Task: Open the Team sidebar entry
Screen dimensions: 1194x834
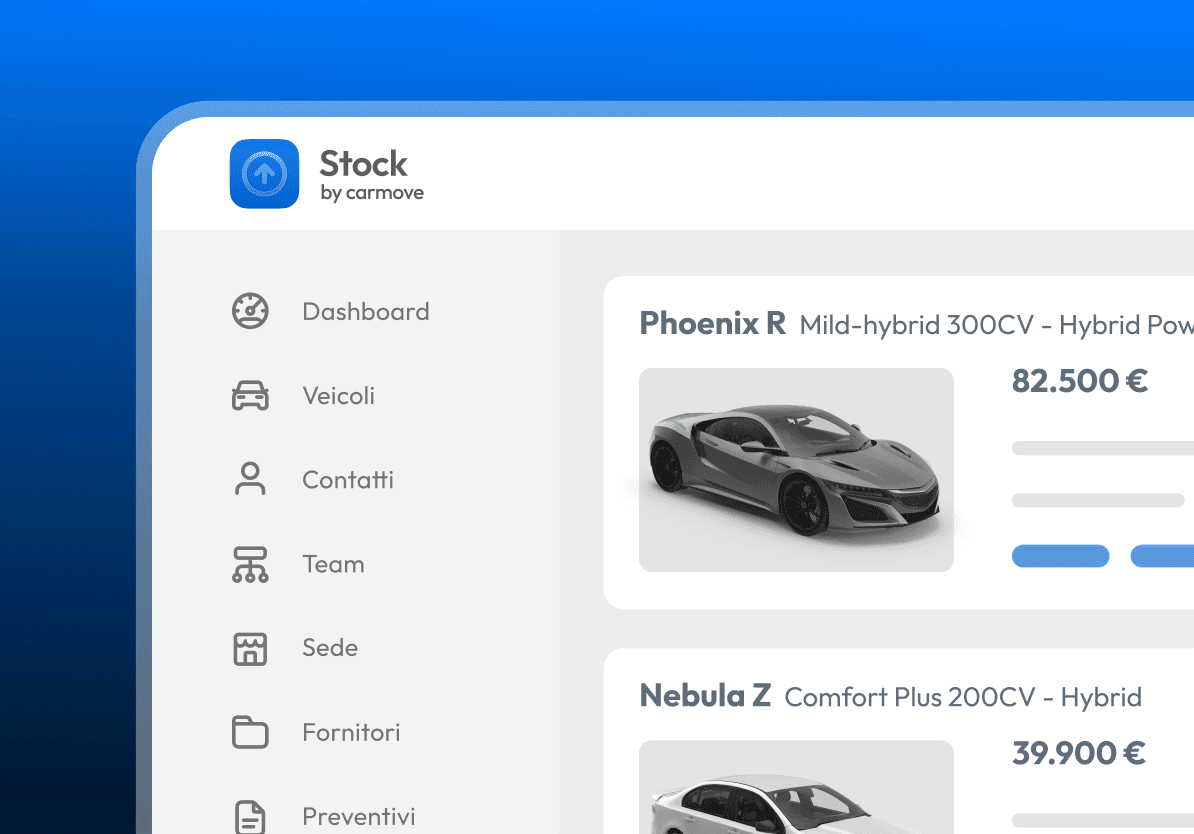Action: coord(333,564)
